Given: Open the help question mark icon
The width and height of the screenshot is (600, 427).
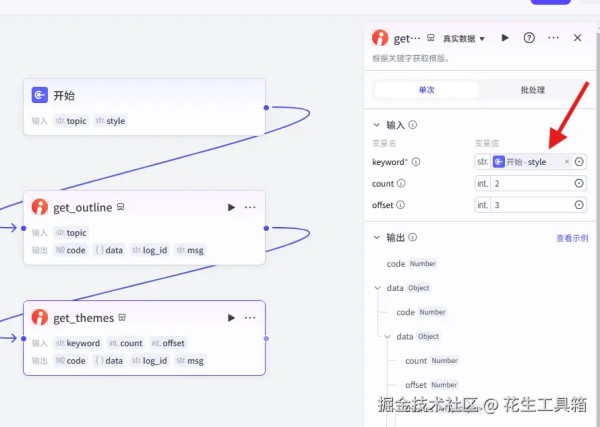Looking at the screenshot, I should pyautogui.click(x=529, y=37).
